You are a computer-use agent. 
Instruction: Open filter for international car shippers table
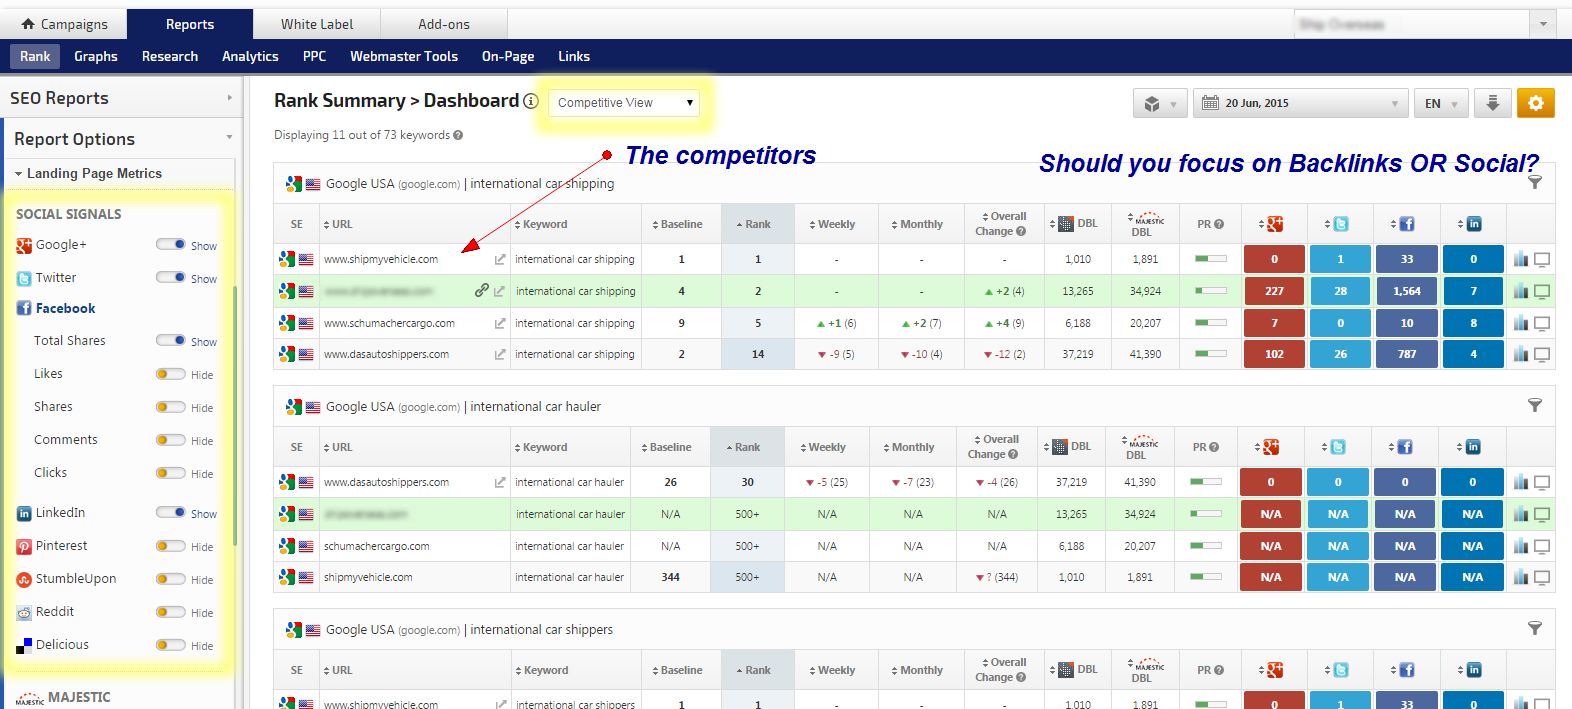(1535, 628)
